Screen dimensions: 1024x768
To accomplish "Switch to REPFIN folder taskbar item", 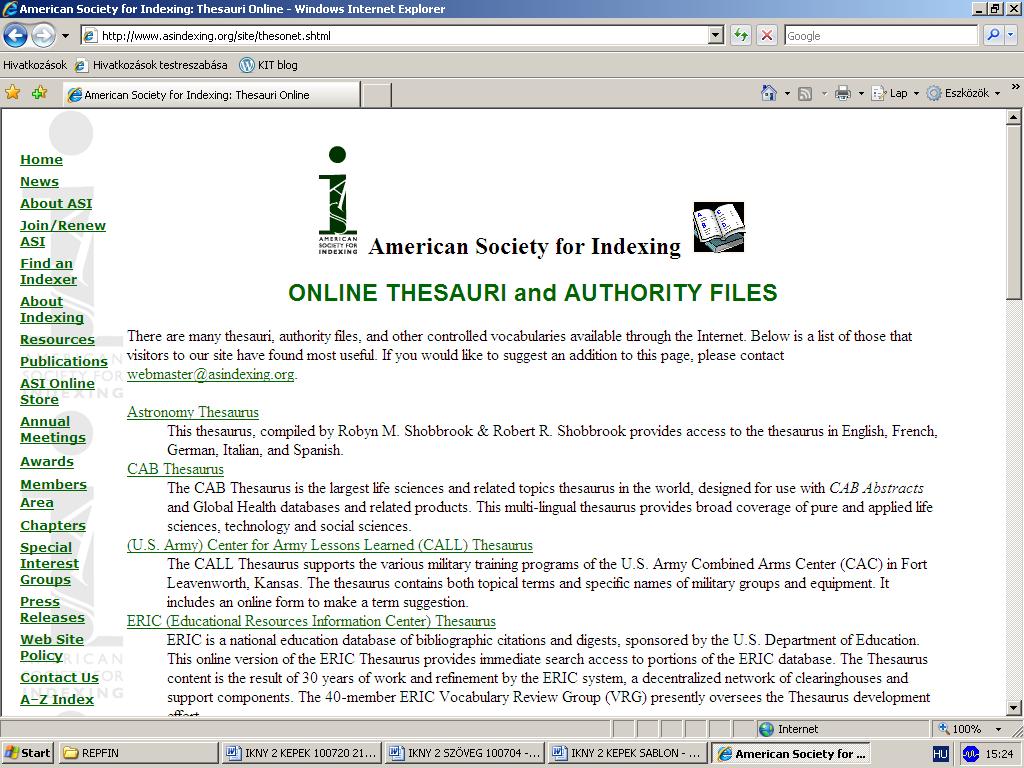I will [x=138, y=753].
